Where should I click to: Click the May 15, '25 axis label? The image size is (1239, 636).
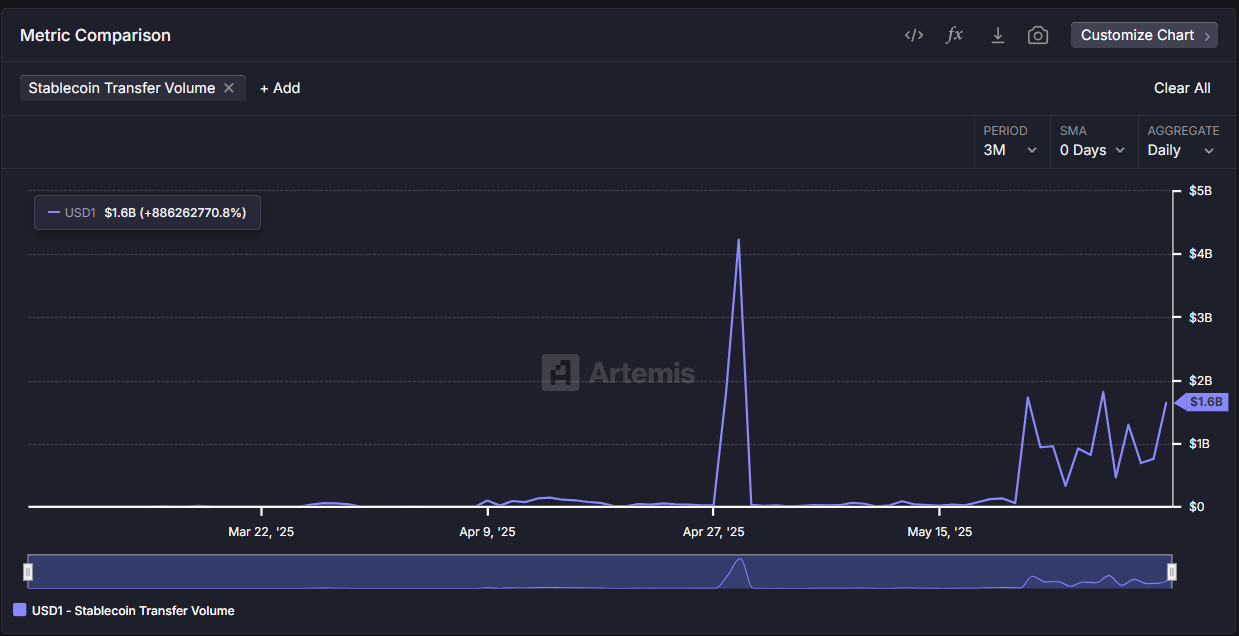tap(939, 532)
